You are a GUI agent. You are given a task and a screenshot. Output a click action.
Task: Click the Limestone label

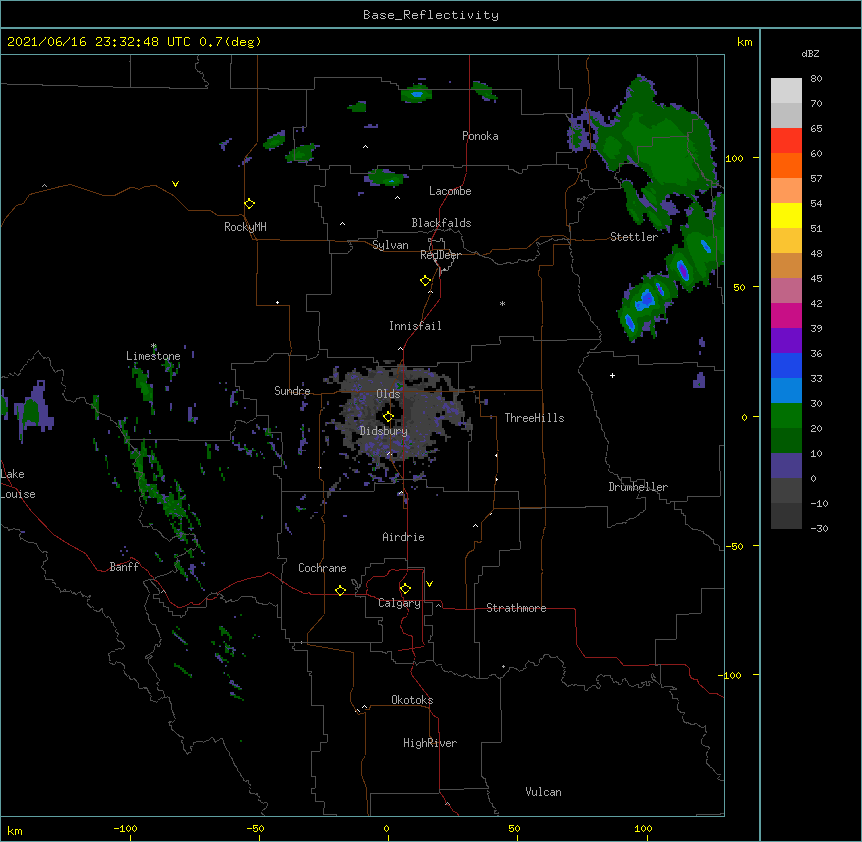[x=153, y=356]
